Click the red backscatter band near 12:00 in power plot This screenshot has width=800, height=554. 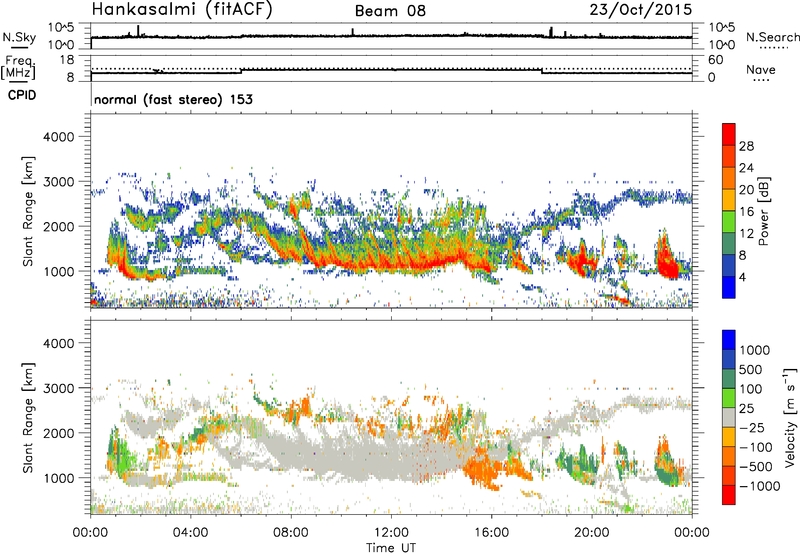(x=393, y=265)
